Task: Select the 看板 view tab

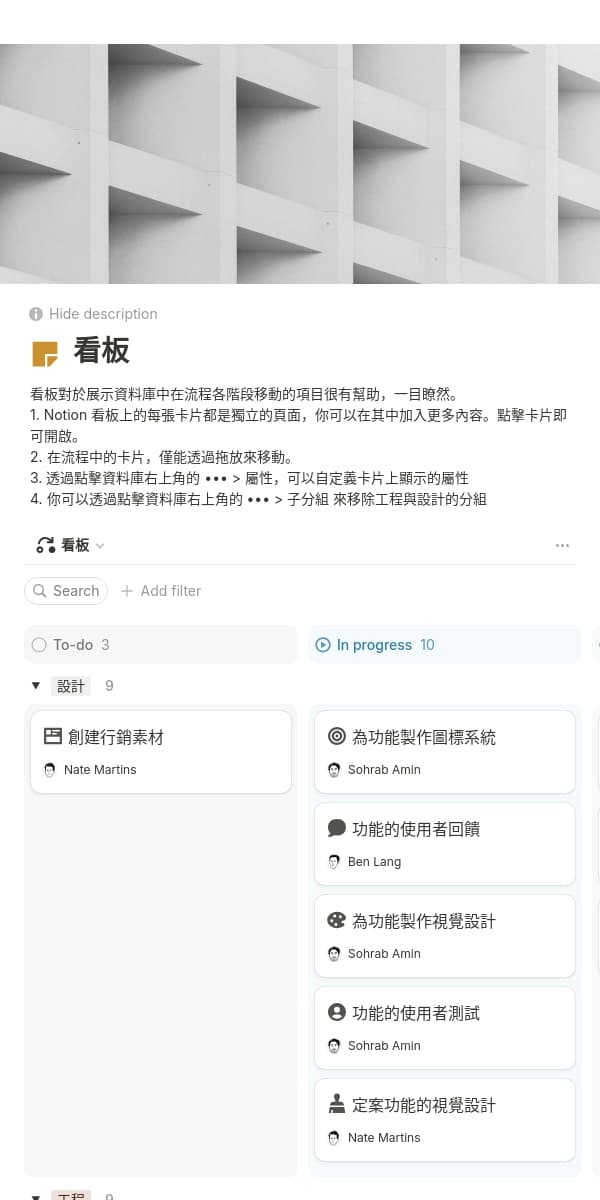Action: coord(70,545)
